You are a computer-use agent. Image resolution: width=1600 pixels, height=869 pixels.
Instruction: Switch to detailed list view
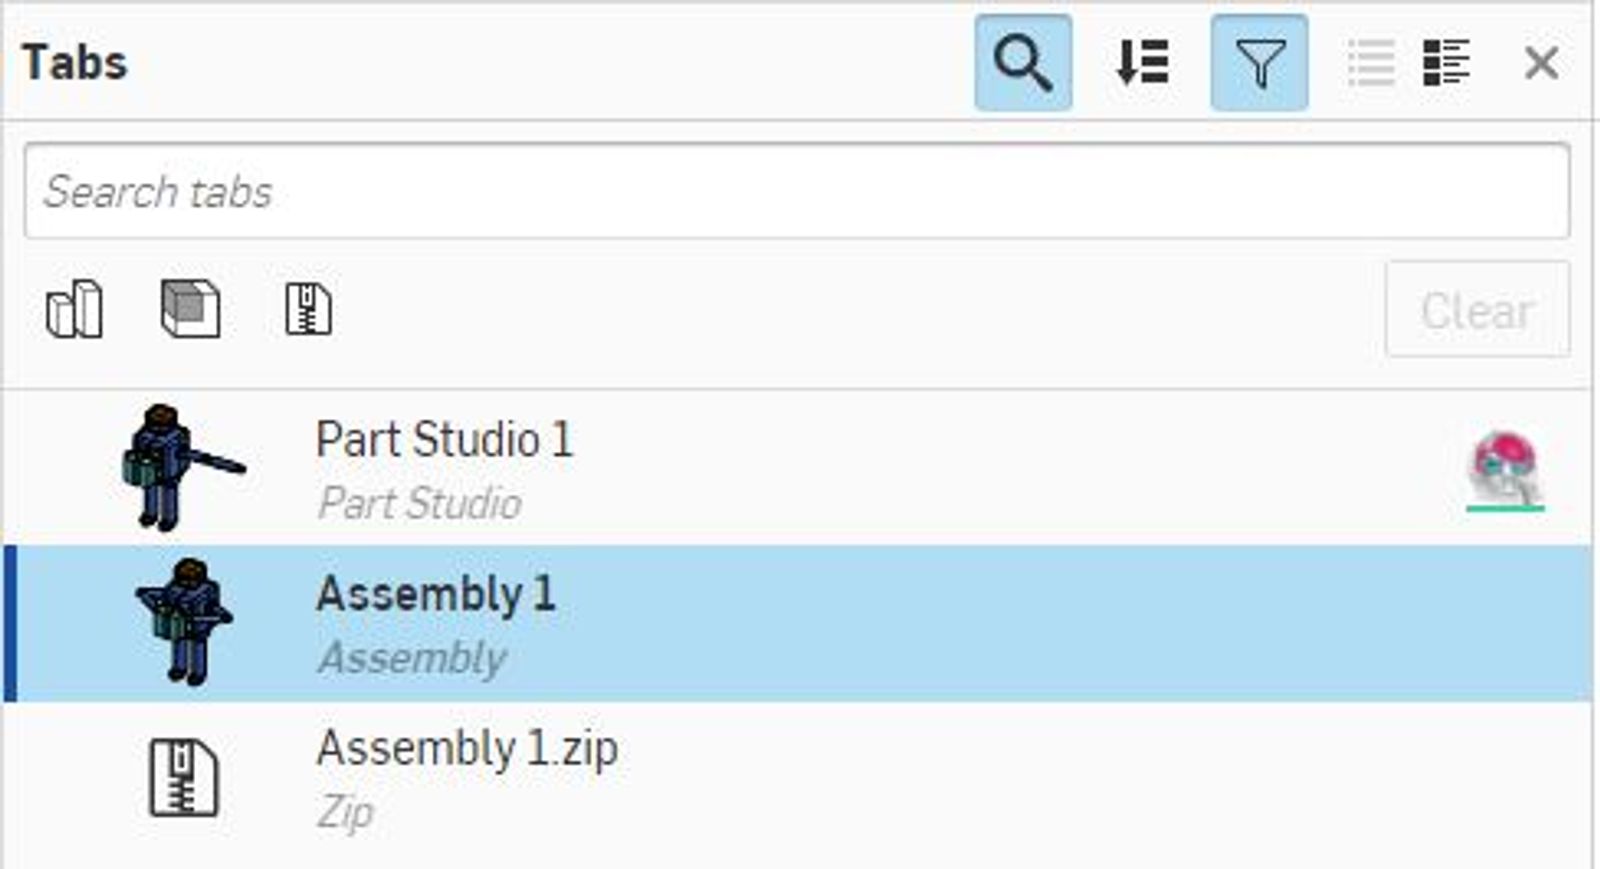[1446, 63]
